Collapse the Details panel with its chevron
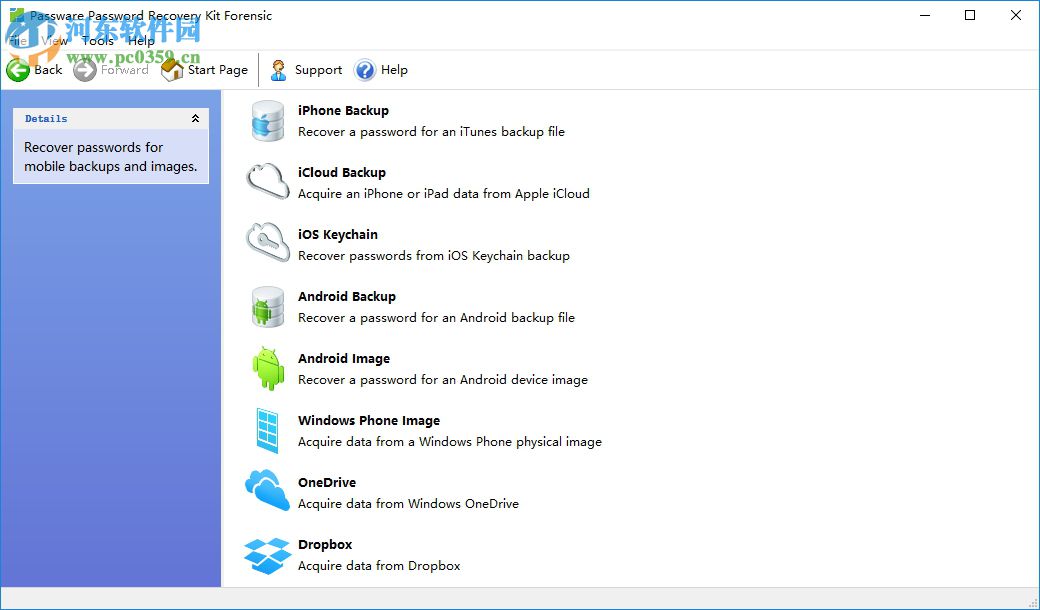 coord(195,118)
